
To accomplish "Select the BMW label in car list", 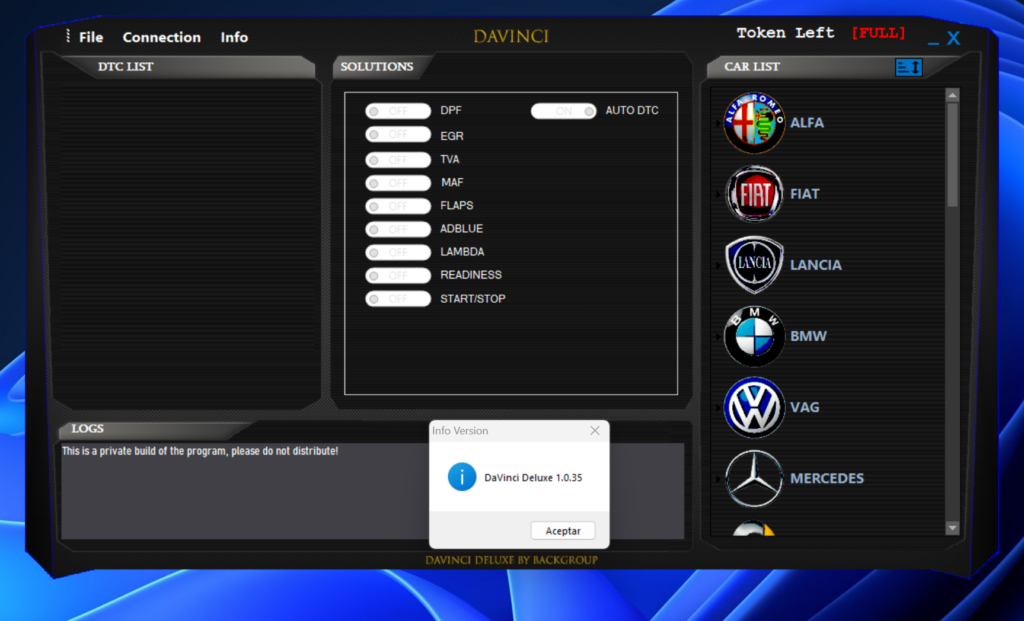I will (808, 336).
